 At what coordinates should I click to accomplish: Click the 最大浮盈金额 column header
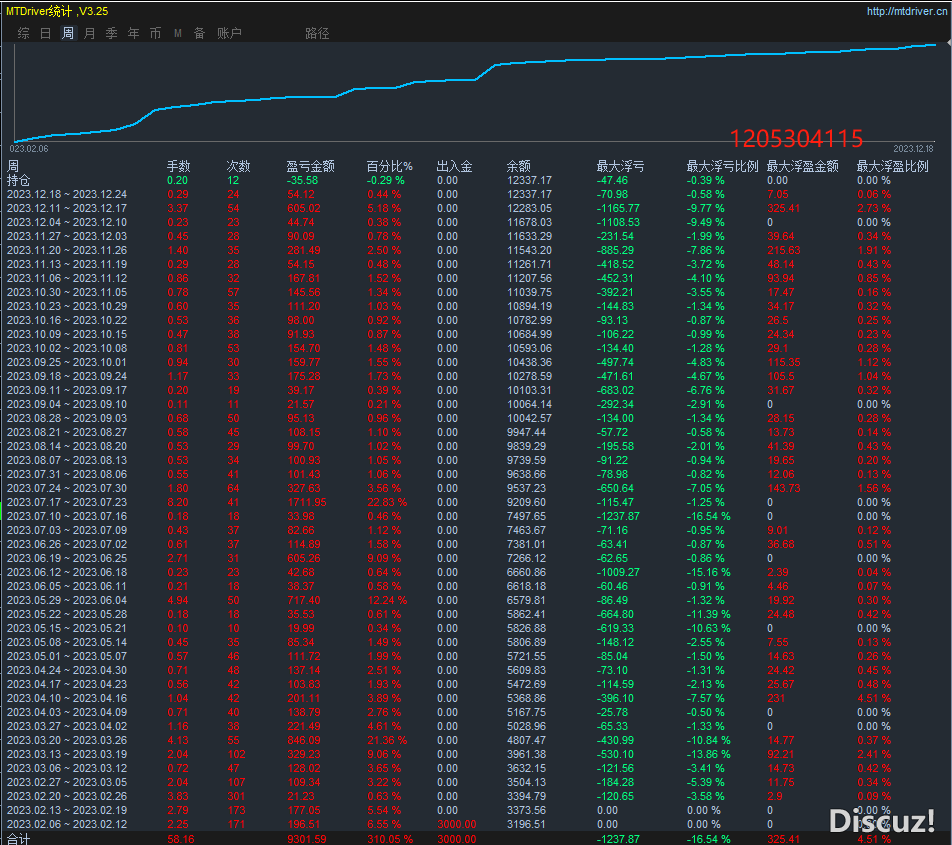[803, 166]
